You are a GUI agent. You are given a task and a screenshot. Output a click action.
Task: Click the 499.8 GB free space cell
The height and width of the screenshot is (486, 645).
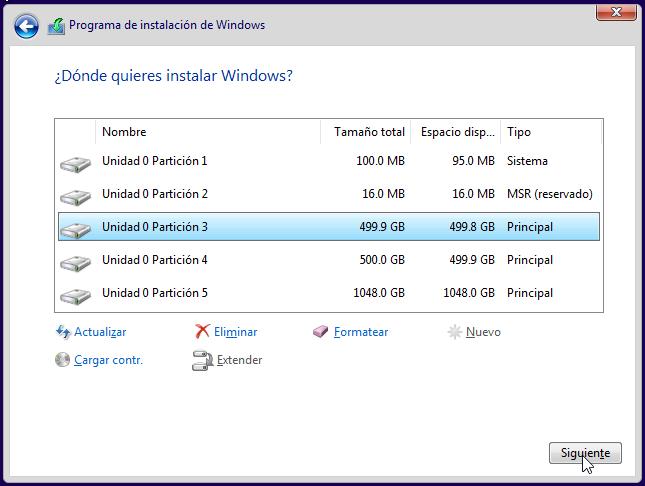(472, 227)
